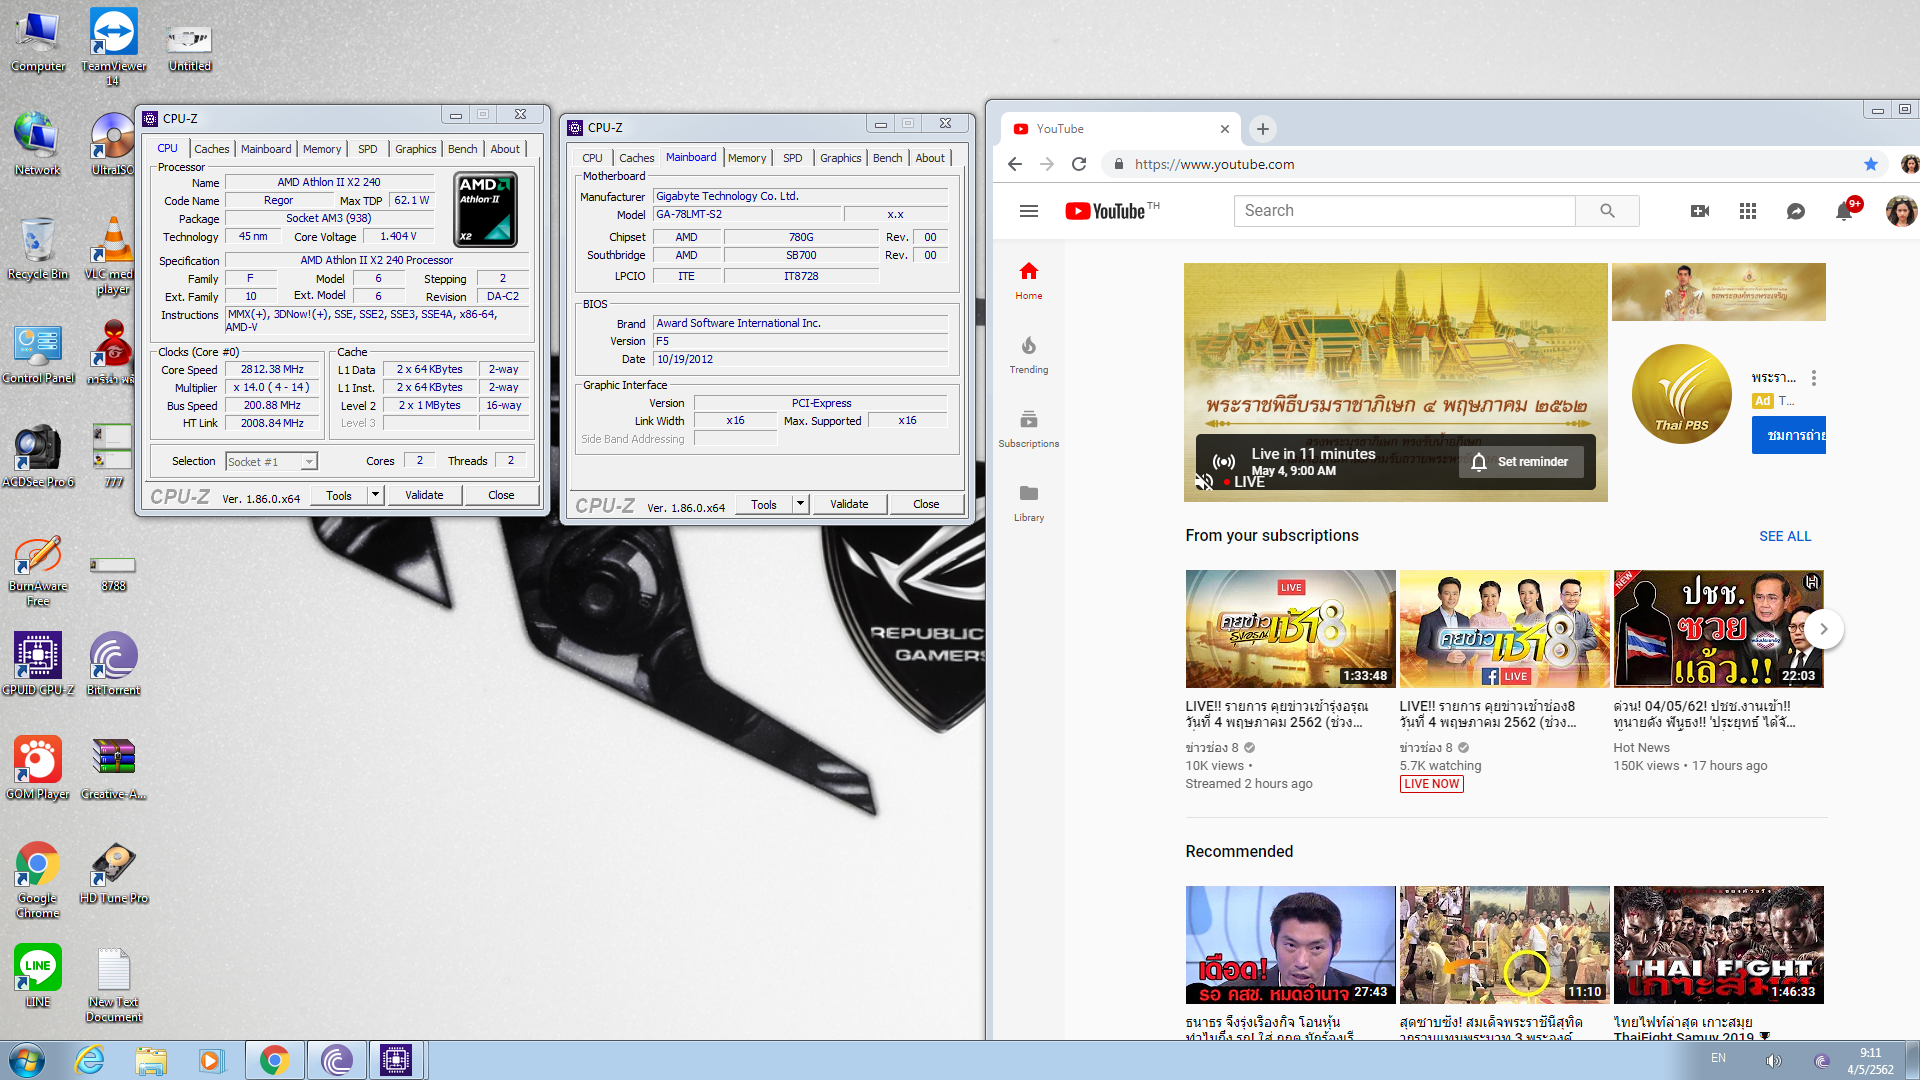Click the Windows Start button
Screen dimensions: 1920x1080
tap(26, 1060)
